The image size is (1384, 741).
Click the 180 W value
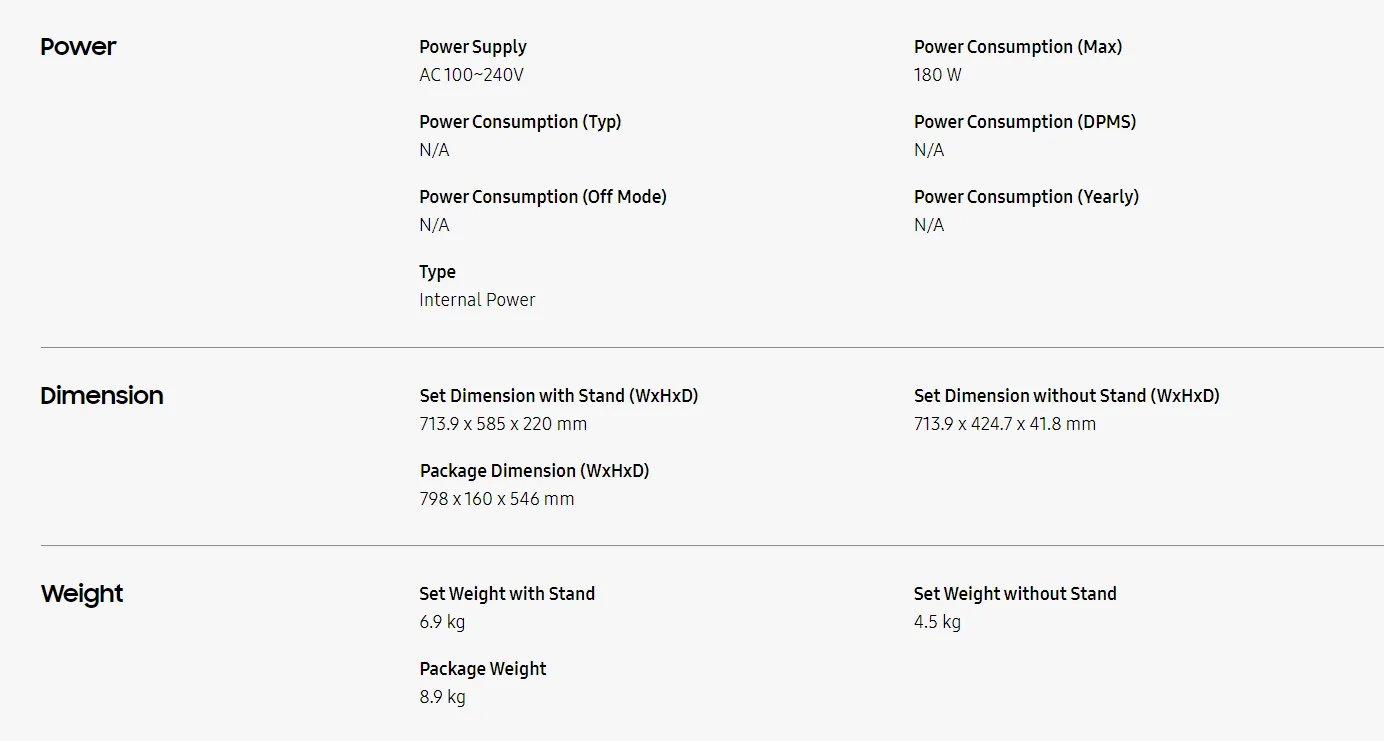[937, 75]
